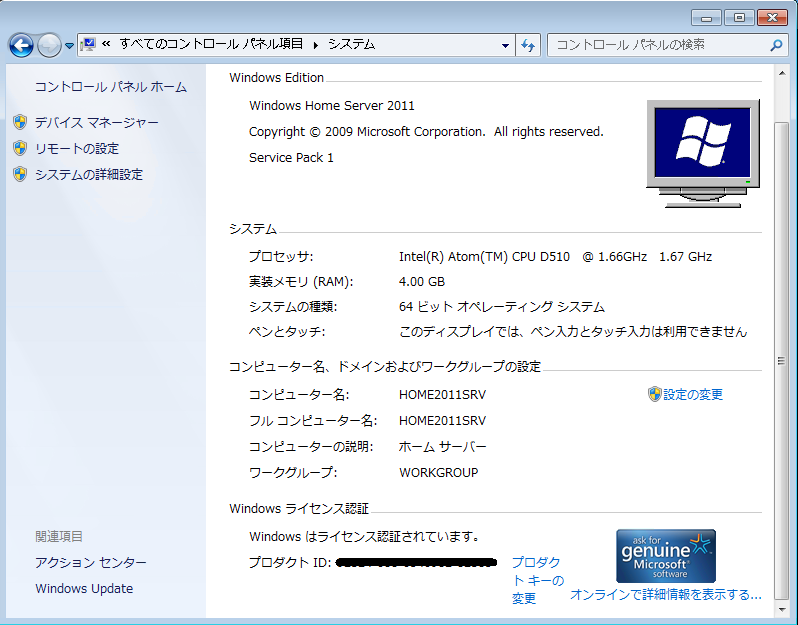Click the refresh button beside address bar
The image size is (798, 625).
(x=529, y=45)
